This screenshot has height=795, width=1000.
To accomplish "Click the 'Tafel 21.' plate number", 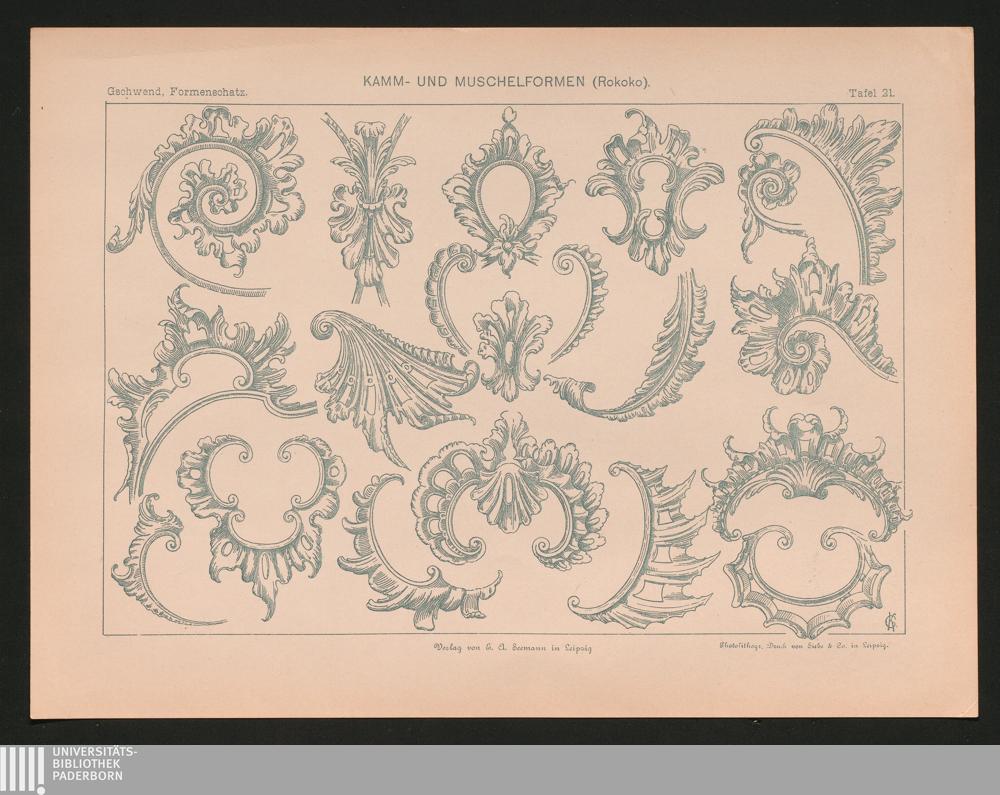I will tap(871, 93).
